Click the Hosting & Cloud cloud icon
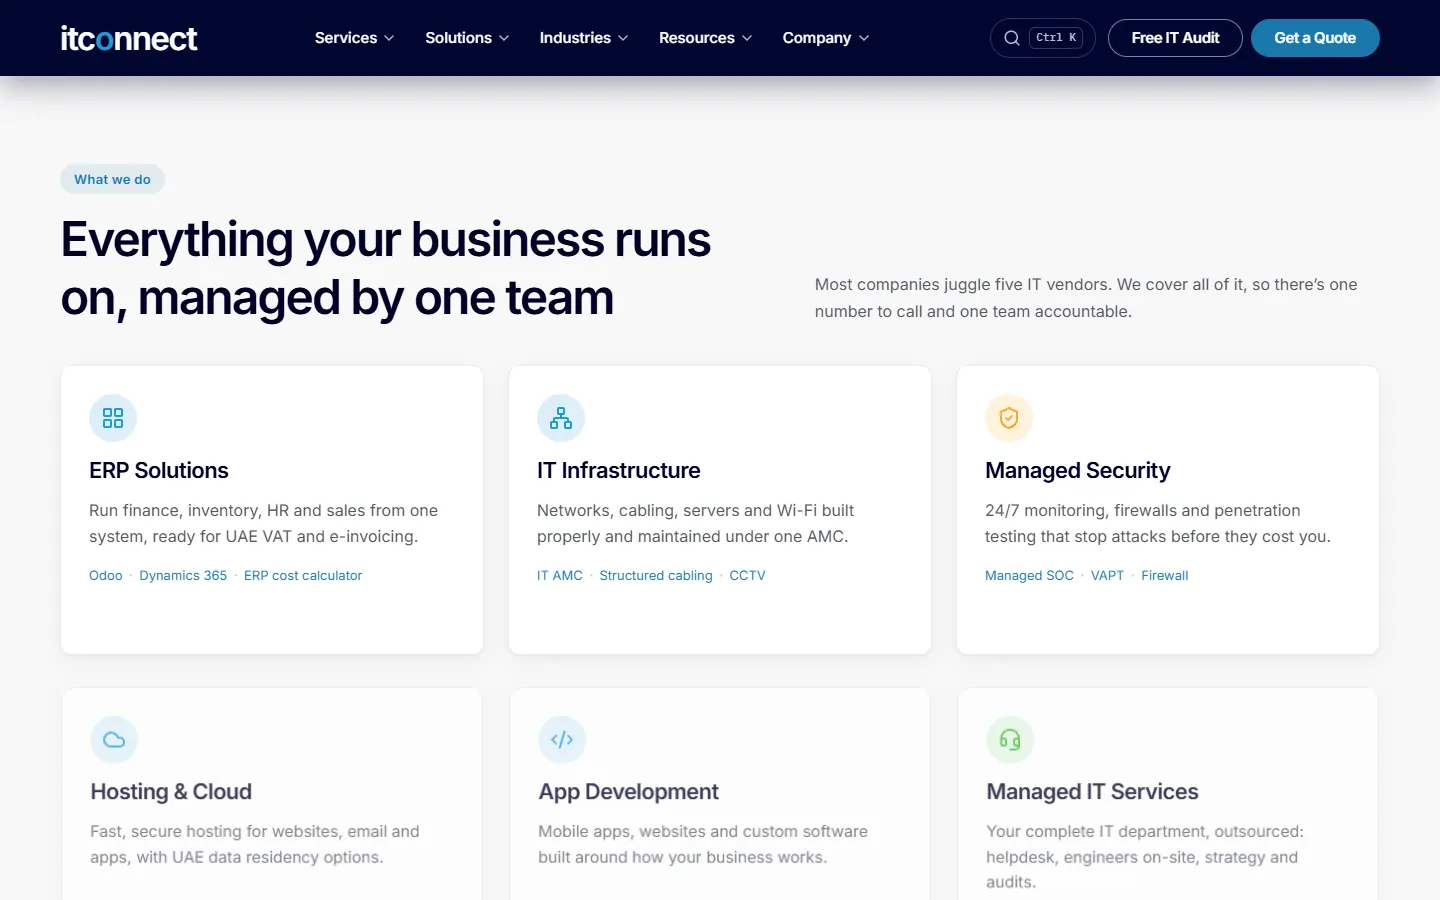 pos(114,740)
